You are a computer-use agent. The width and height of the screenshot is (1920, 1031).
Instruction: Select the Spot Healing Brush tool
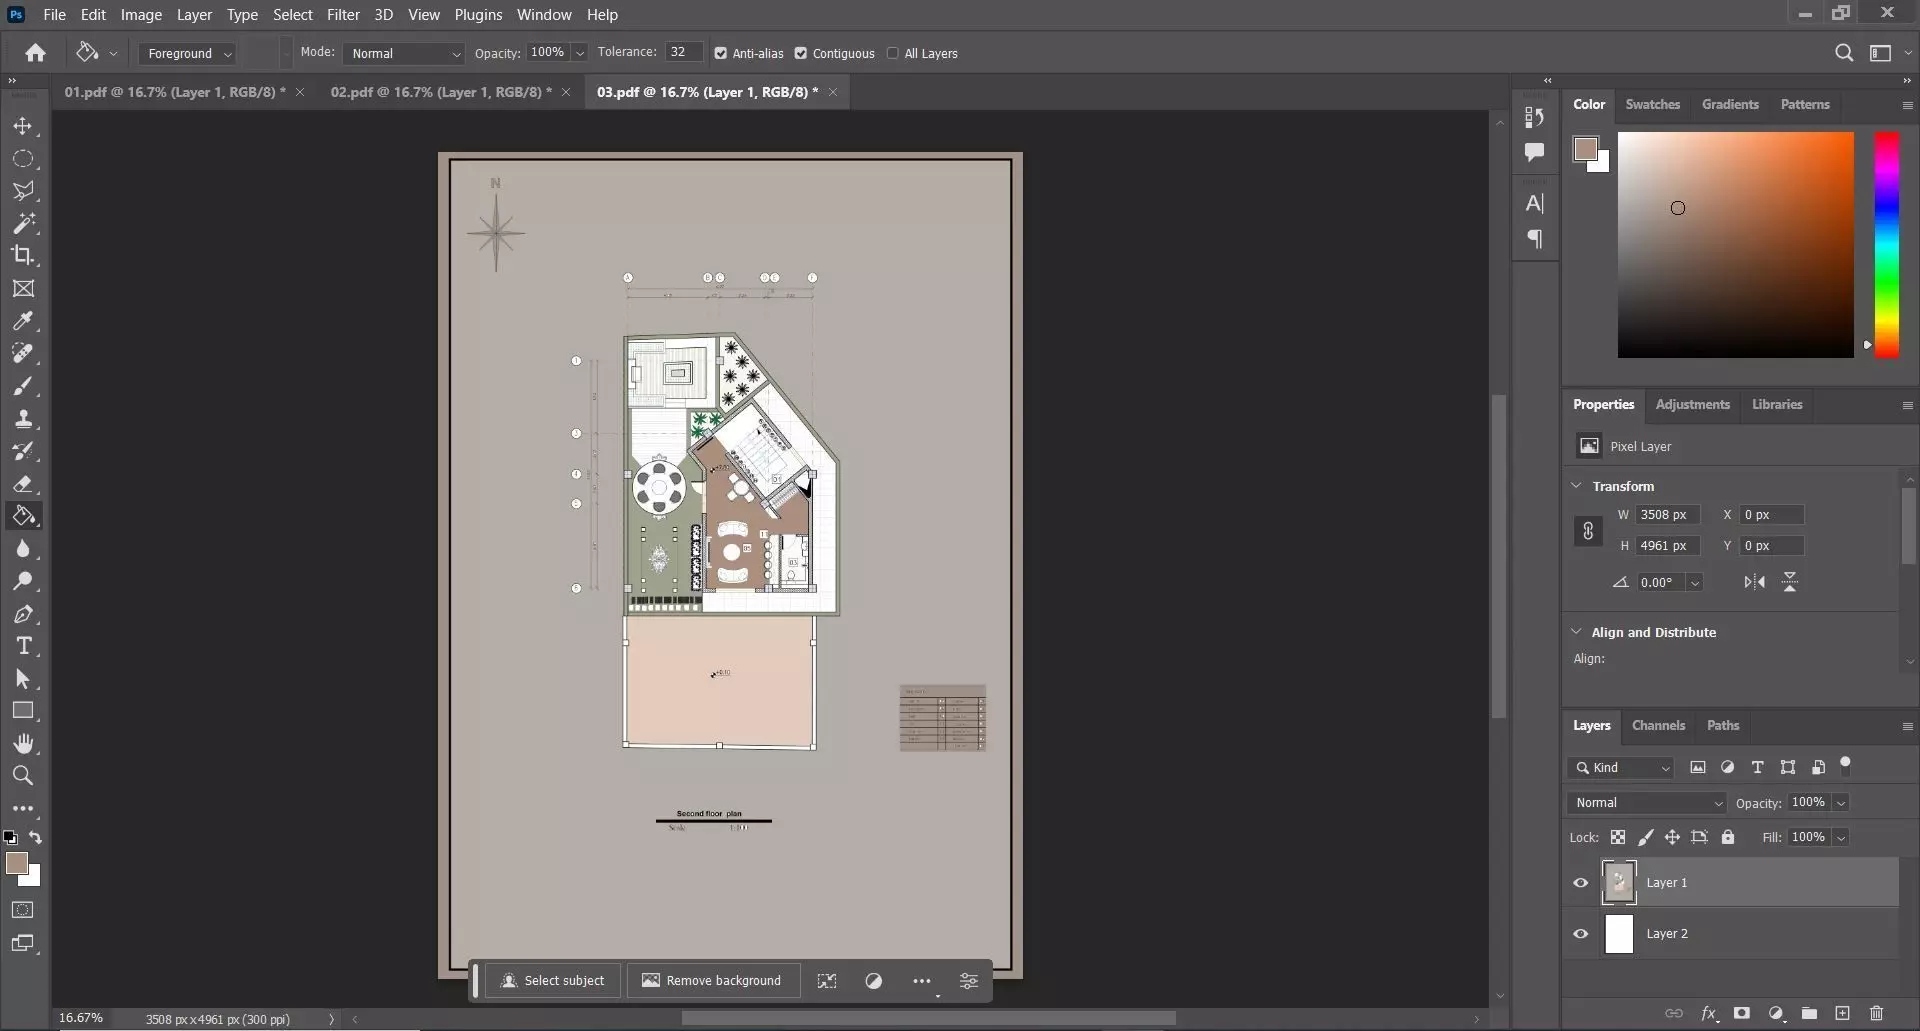pyautogui.click(x=23, y=353)
